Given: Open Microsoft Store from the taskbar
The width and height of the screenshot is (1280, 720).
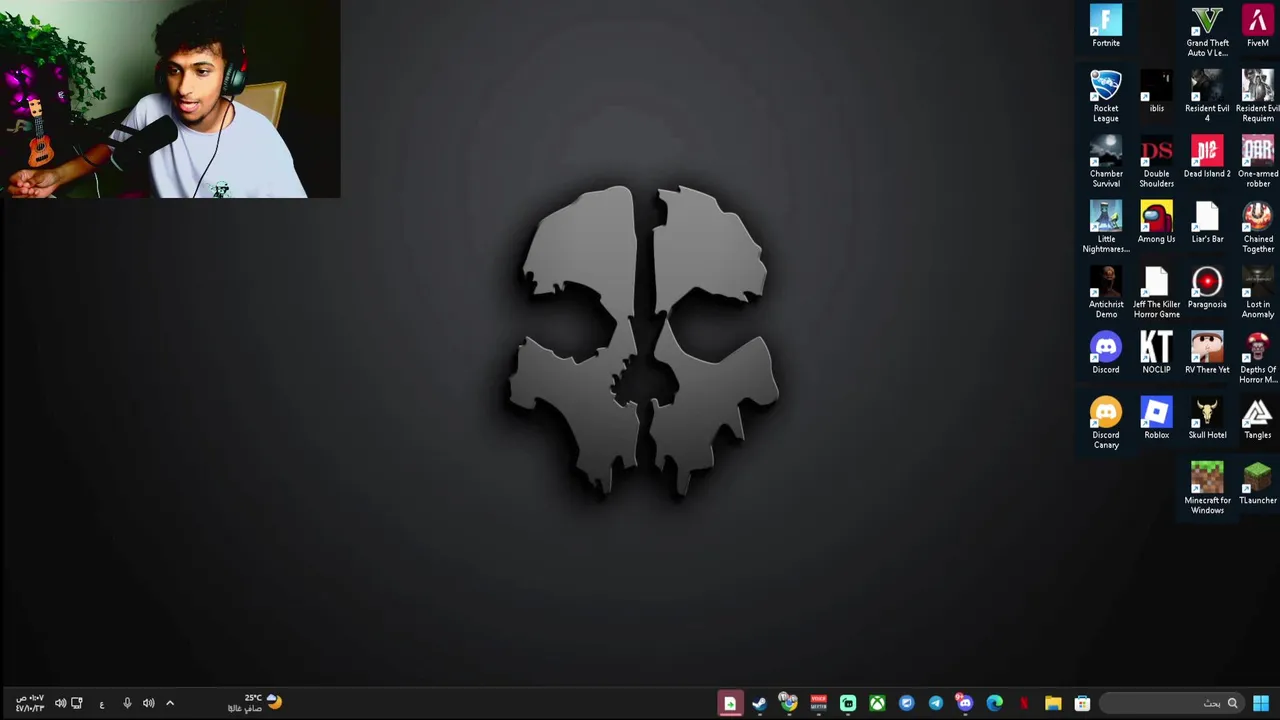Looking at the screenshot, I should (1082, 703).
